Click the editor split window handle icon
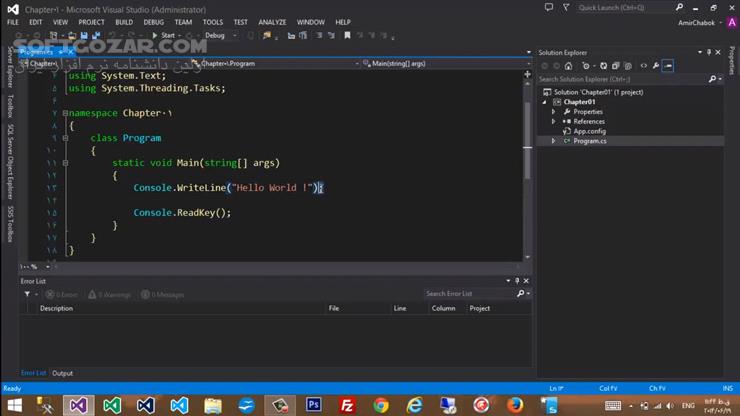740x416 pixels. pos(528,74)
